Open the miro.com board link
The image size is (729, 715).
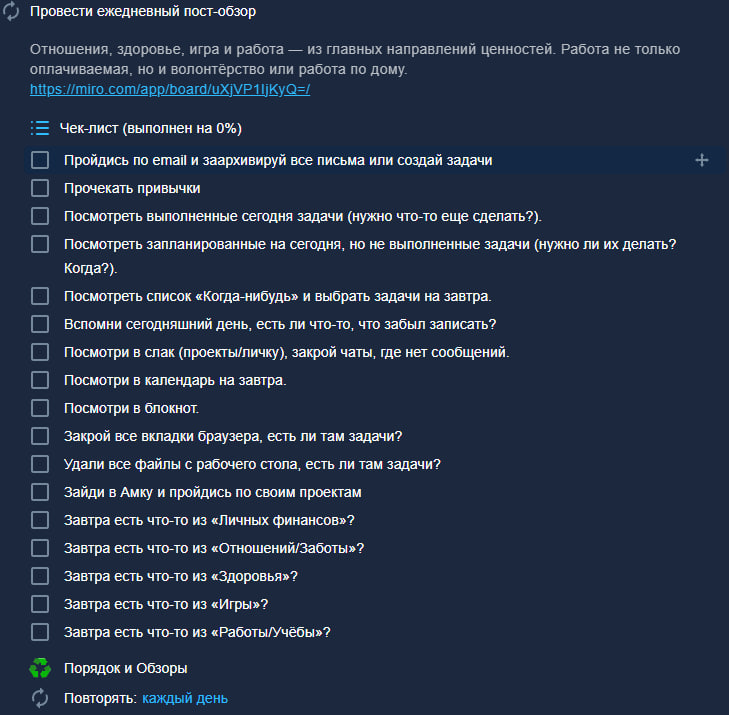pyautogui.click(x=170, y=90)
